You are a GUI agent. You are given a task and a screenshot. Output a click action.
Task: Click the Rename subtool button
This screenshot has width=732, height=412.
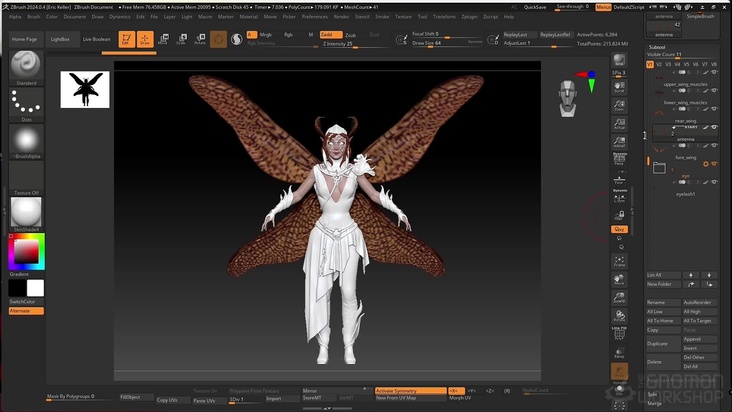663,302
